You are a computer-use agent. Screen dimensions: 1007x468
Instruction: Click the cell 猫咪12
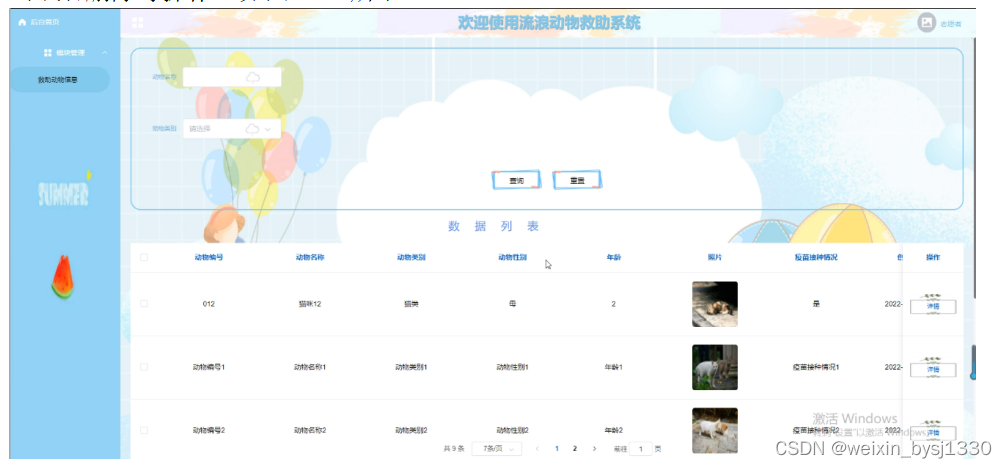coord(310,304)
